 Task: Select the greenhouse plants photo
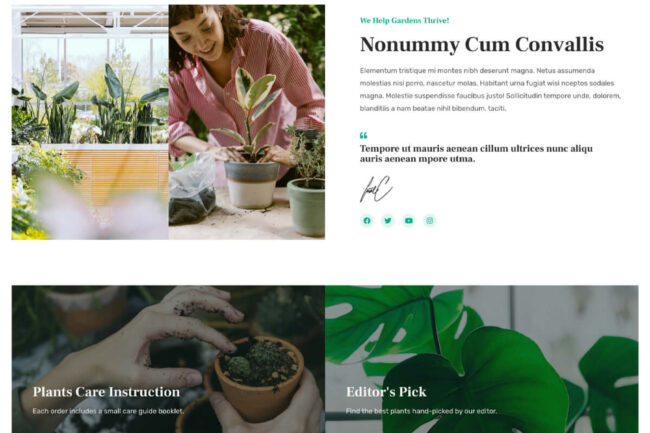click(90, 122)
